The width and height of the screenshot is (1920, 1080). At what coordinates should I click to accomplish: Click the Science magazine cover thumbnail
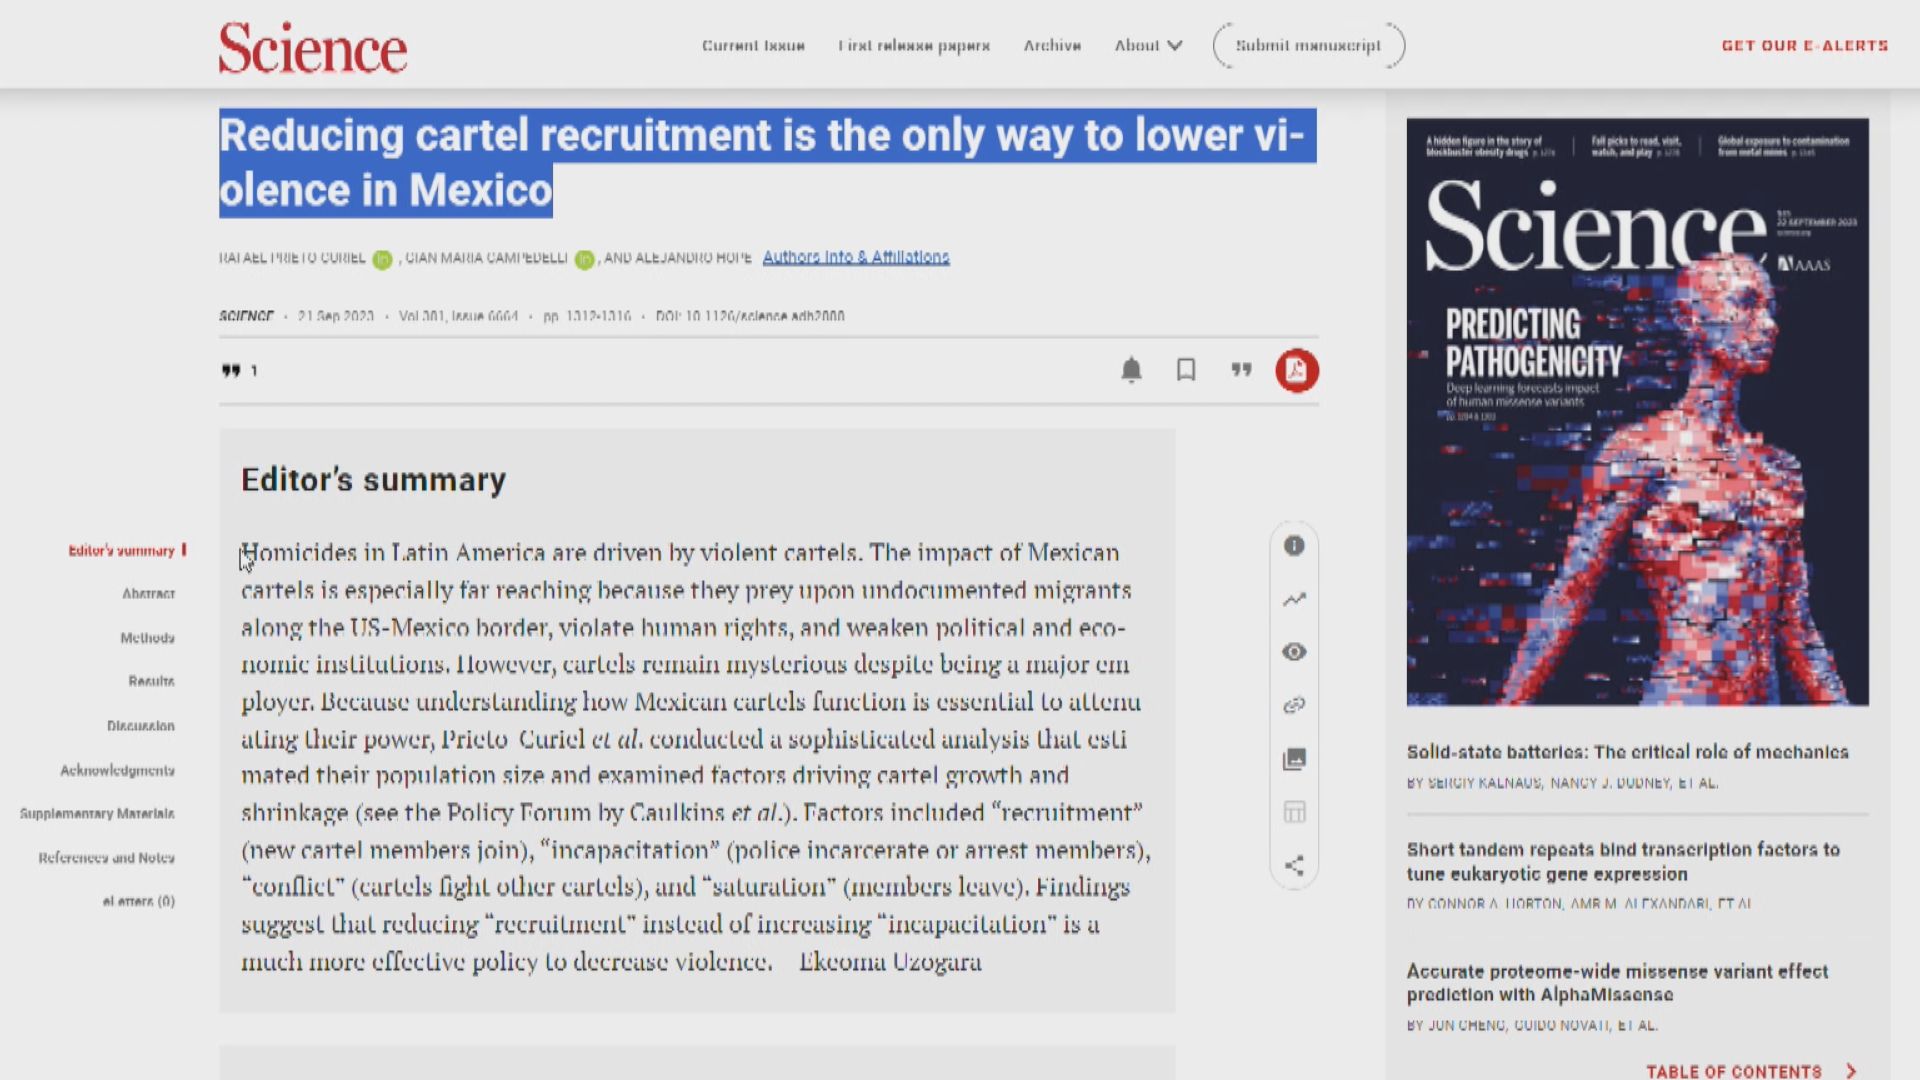coord(1637,412)
